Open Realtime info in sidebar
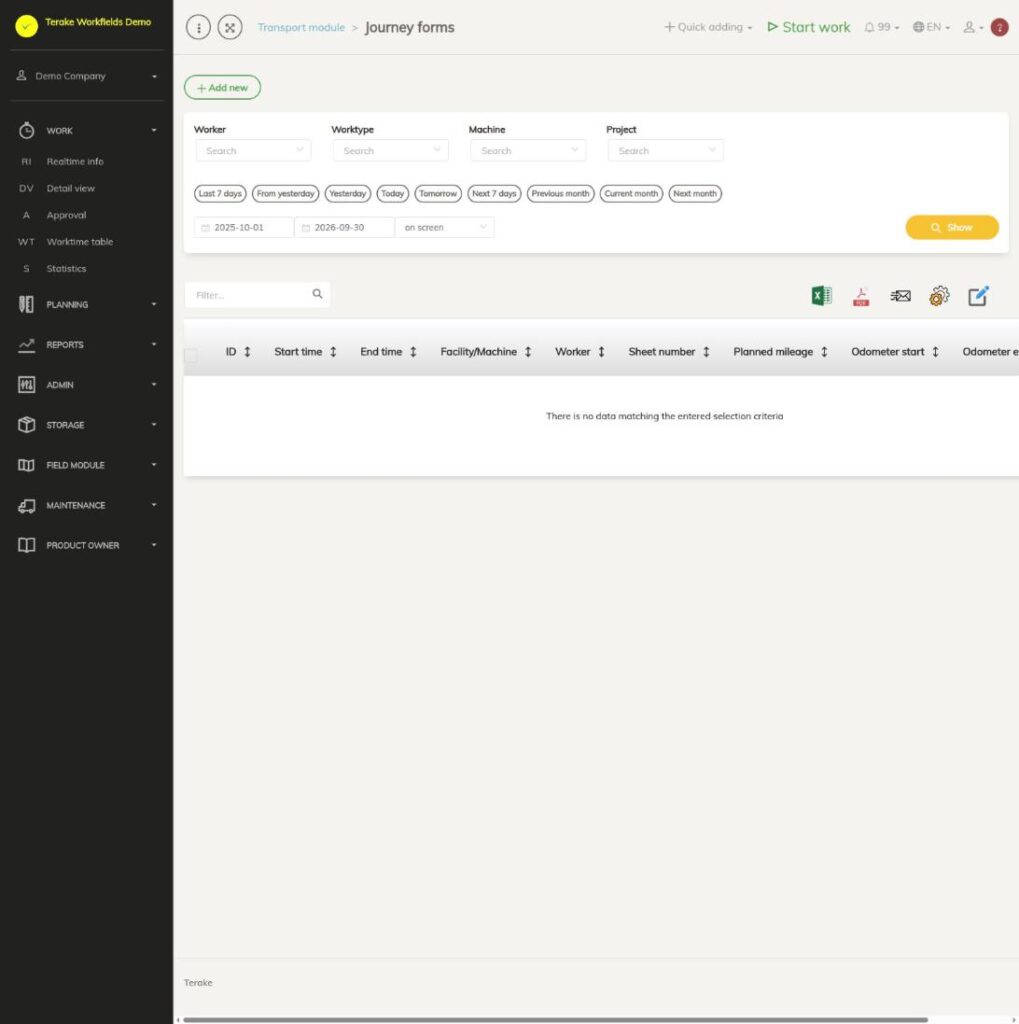Viewport: 1019px width, 1024px height. coord(74,161)
